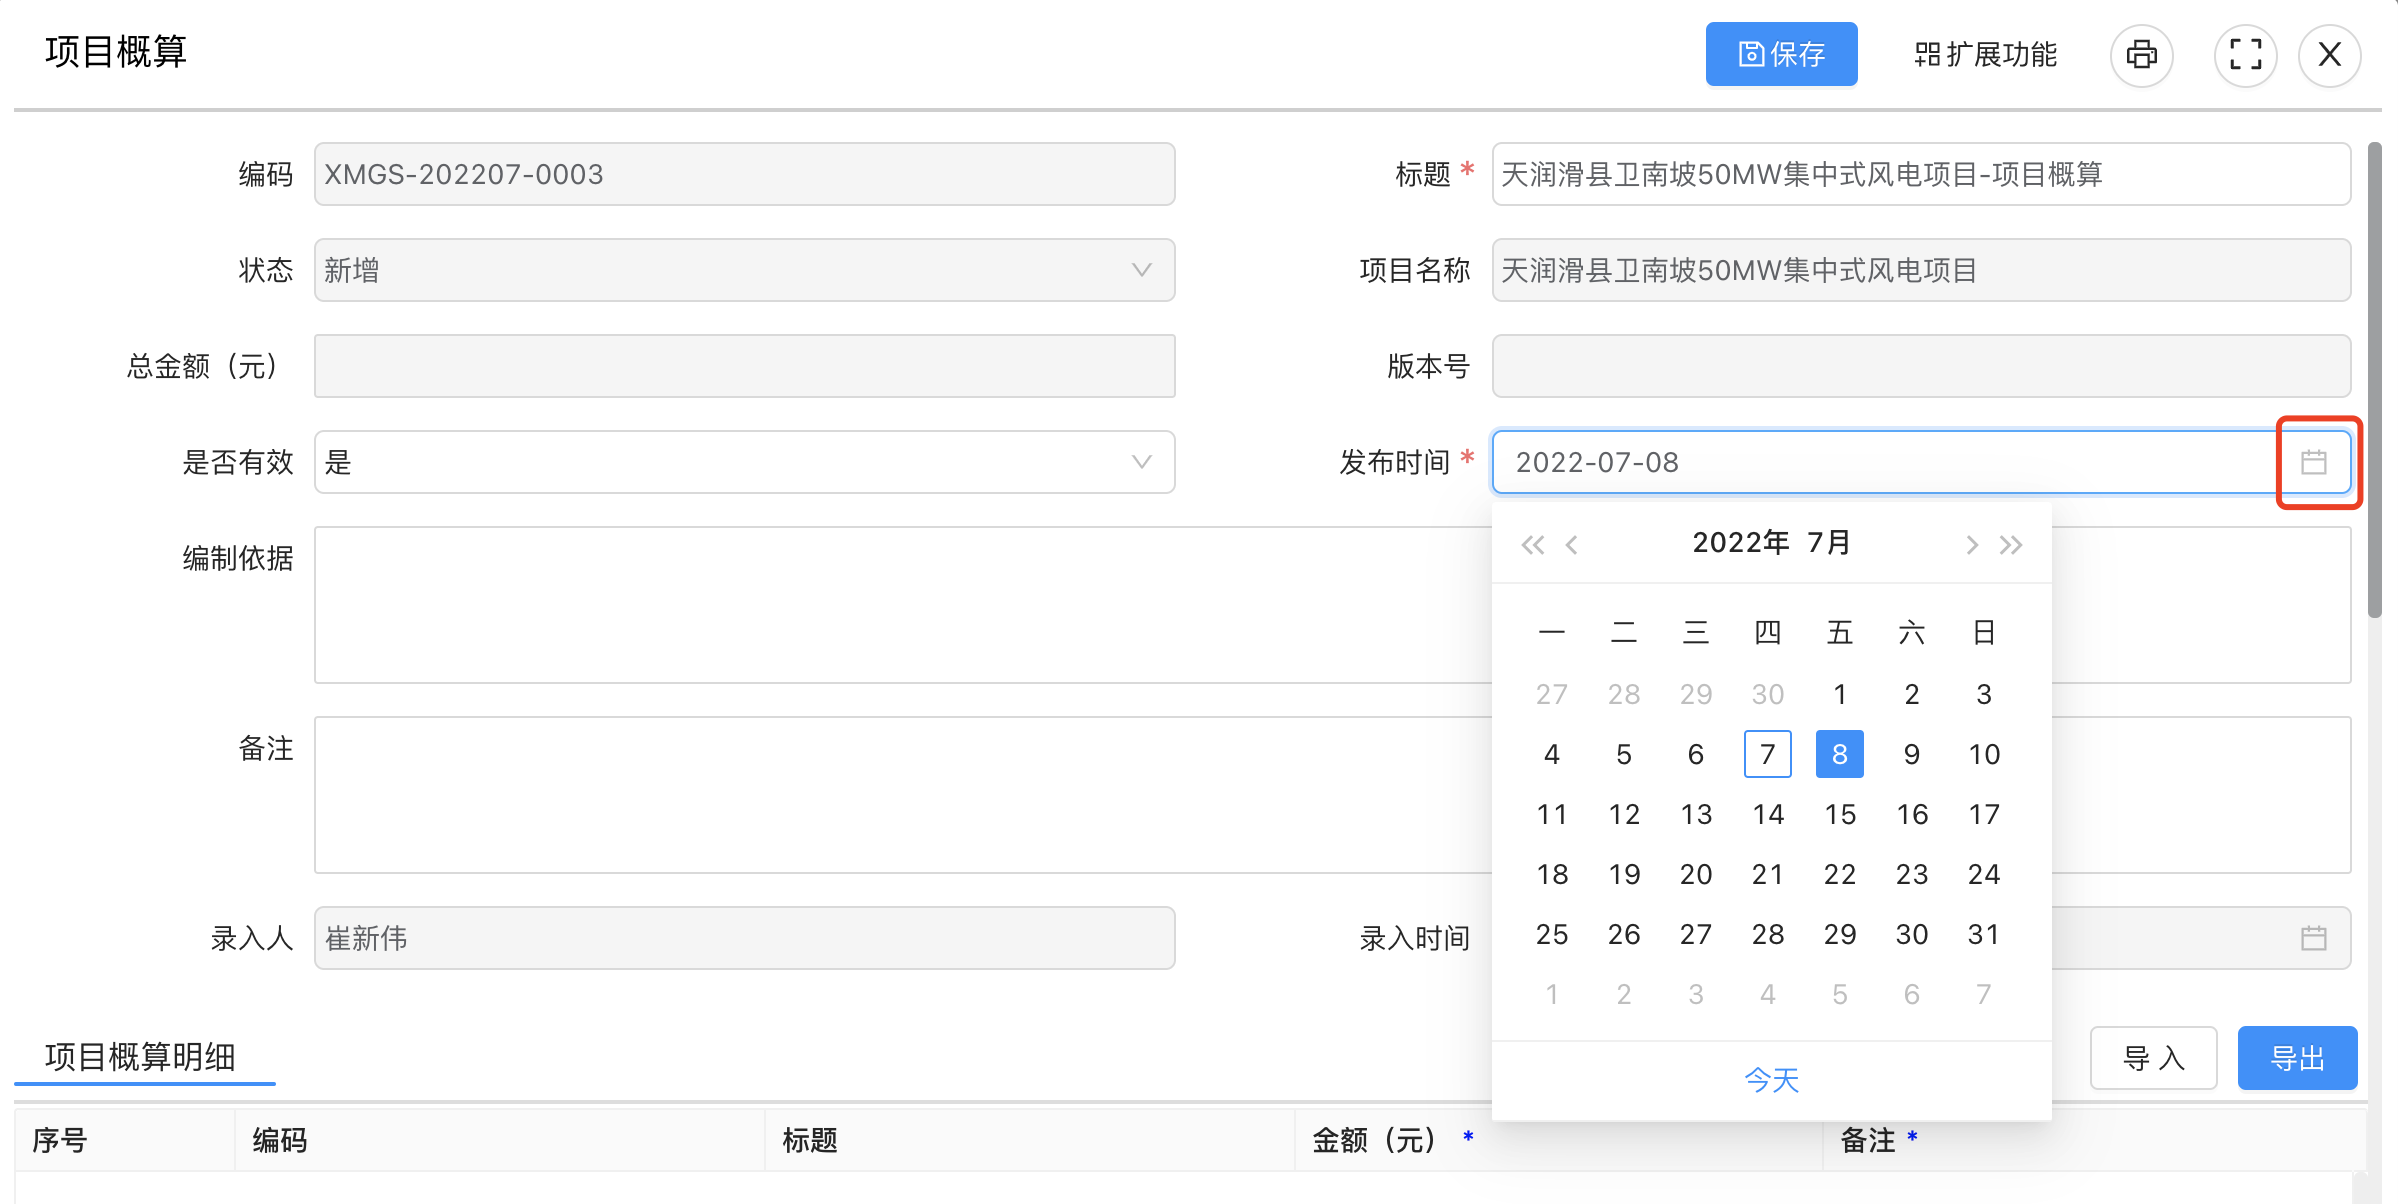The width and height of the screenshot is (2398, 1204).
Task: Click the 导出 button
Action: point(2297,1058)
